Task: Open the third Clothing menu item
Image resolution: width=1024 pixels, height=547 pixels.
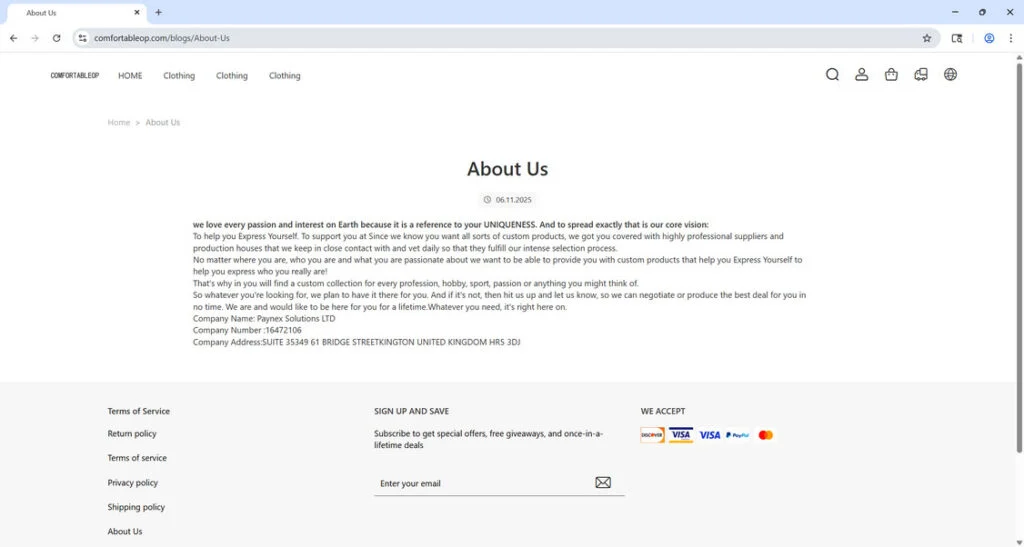Action: [x=285, y=76]
